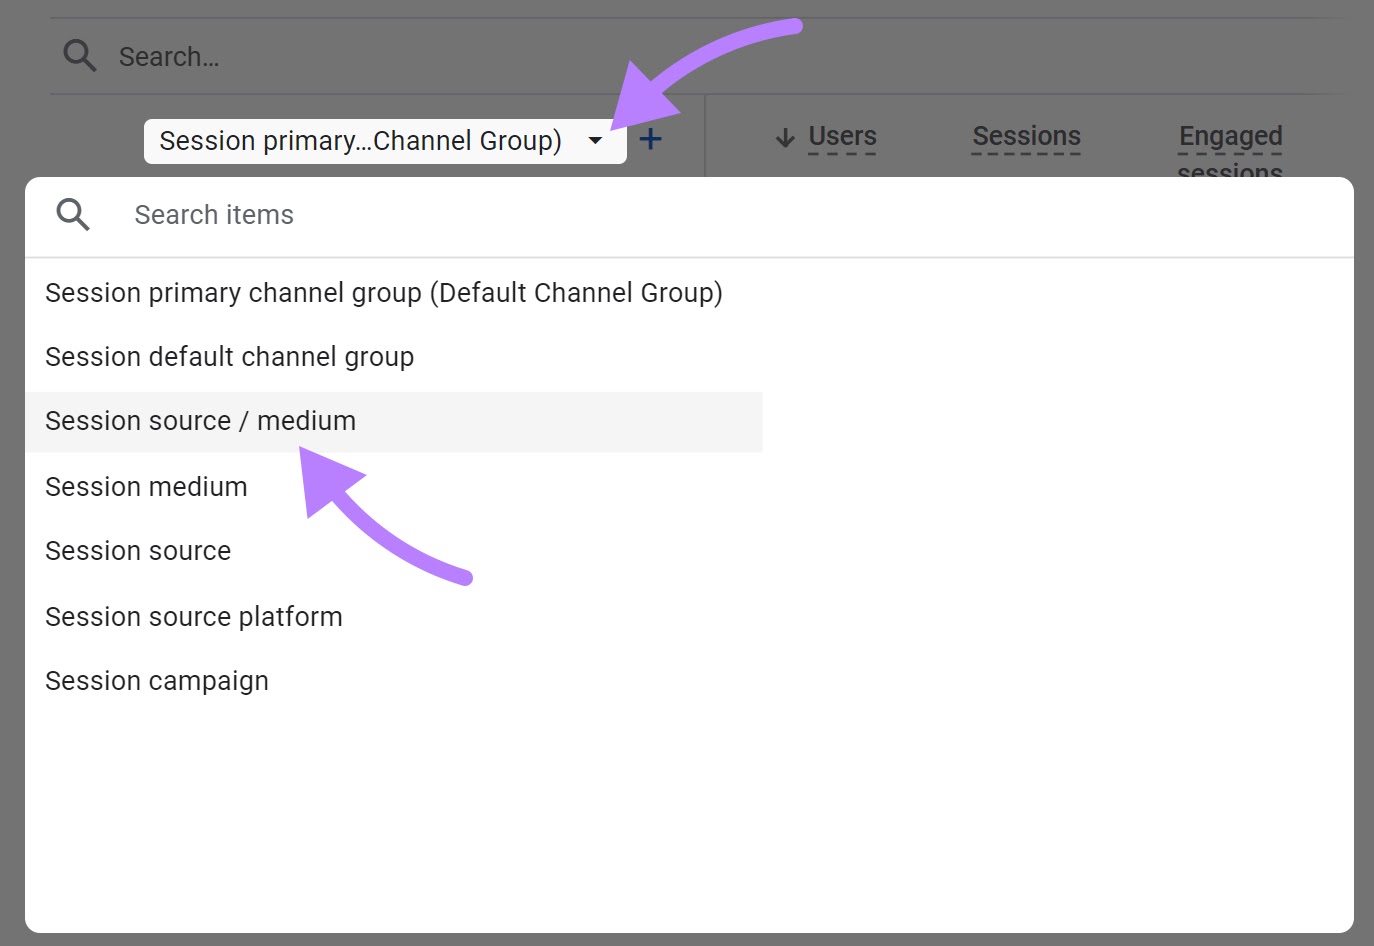Click the Engaged sessions column header

[x=1230, y=150]
